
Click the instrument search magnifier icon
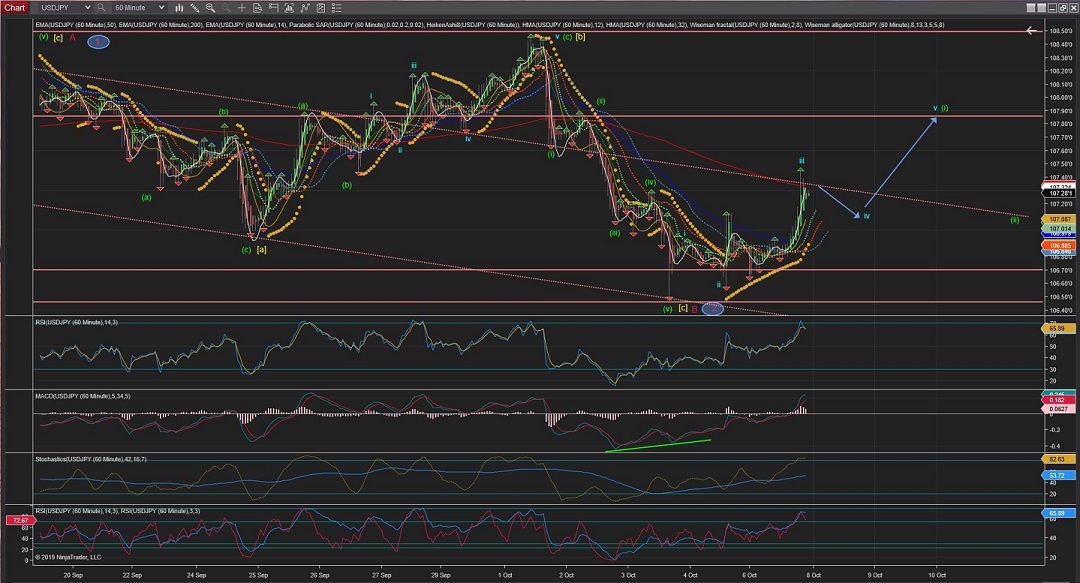101,8
